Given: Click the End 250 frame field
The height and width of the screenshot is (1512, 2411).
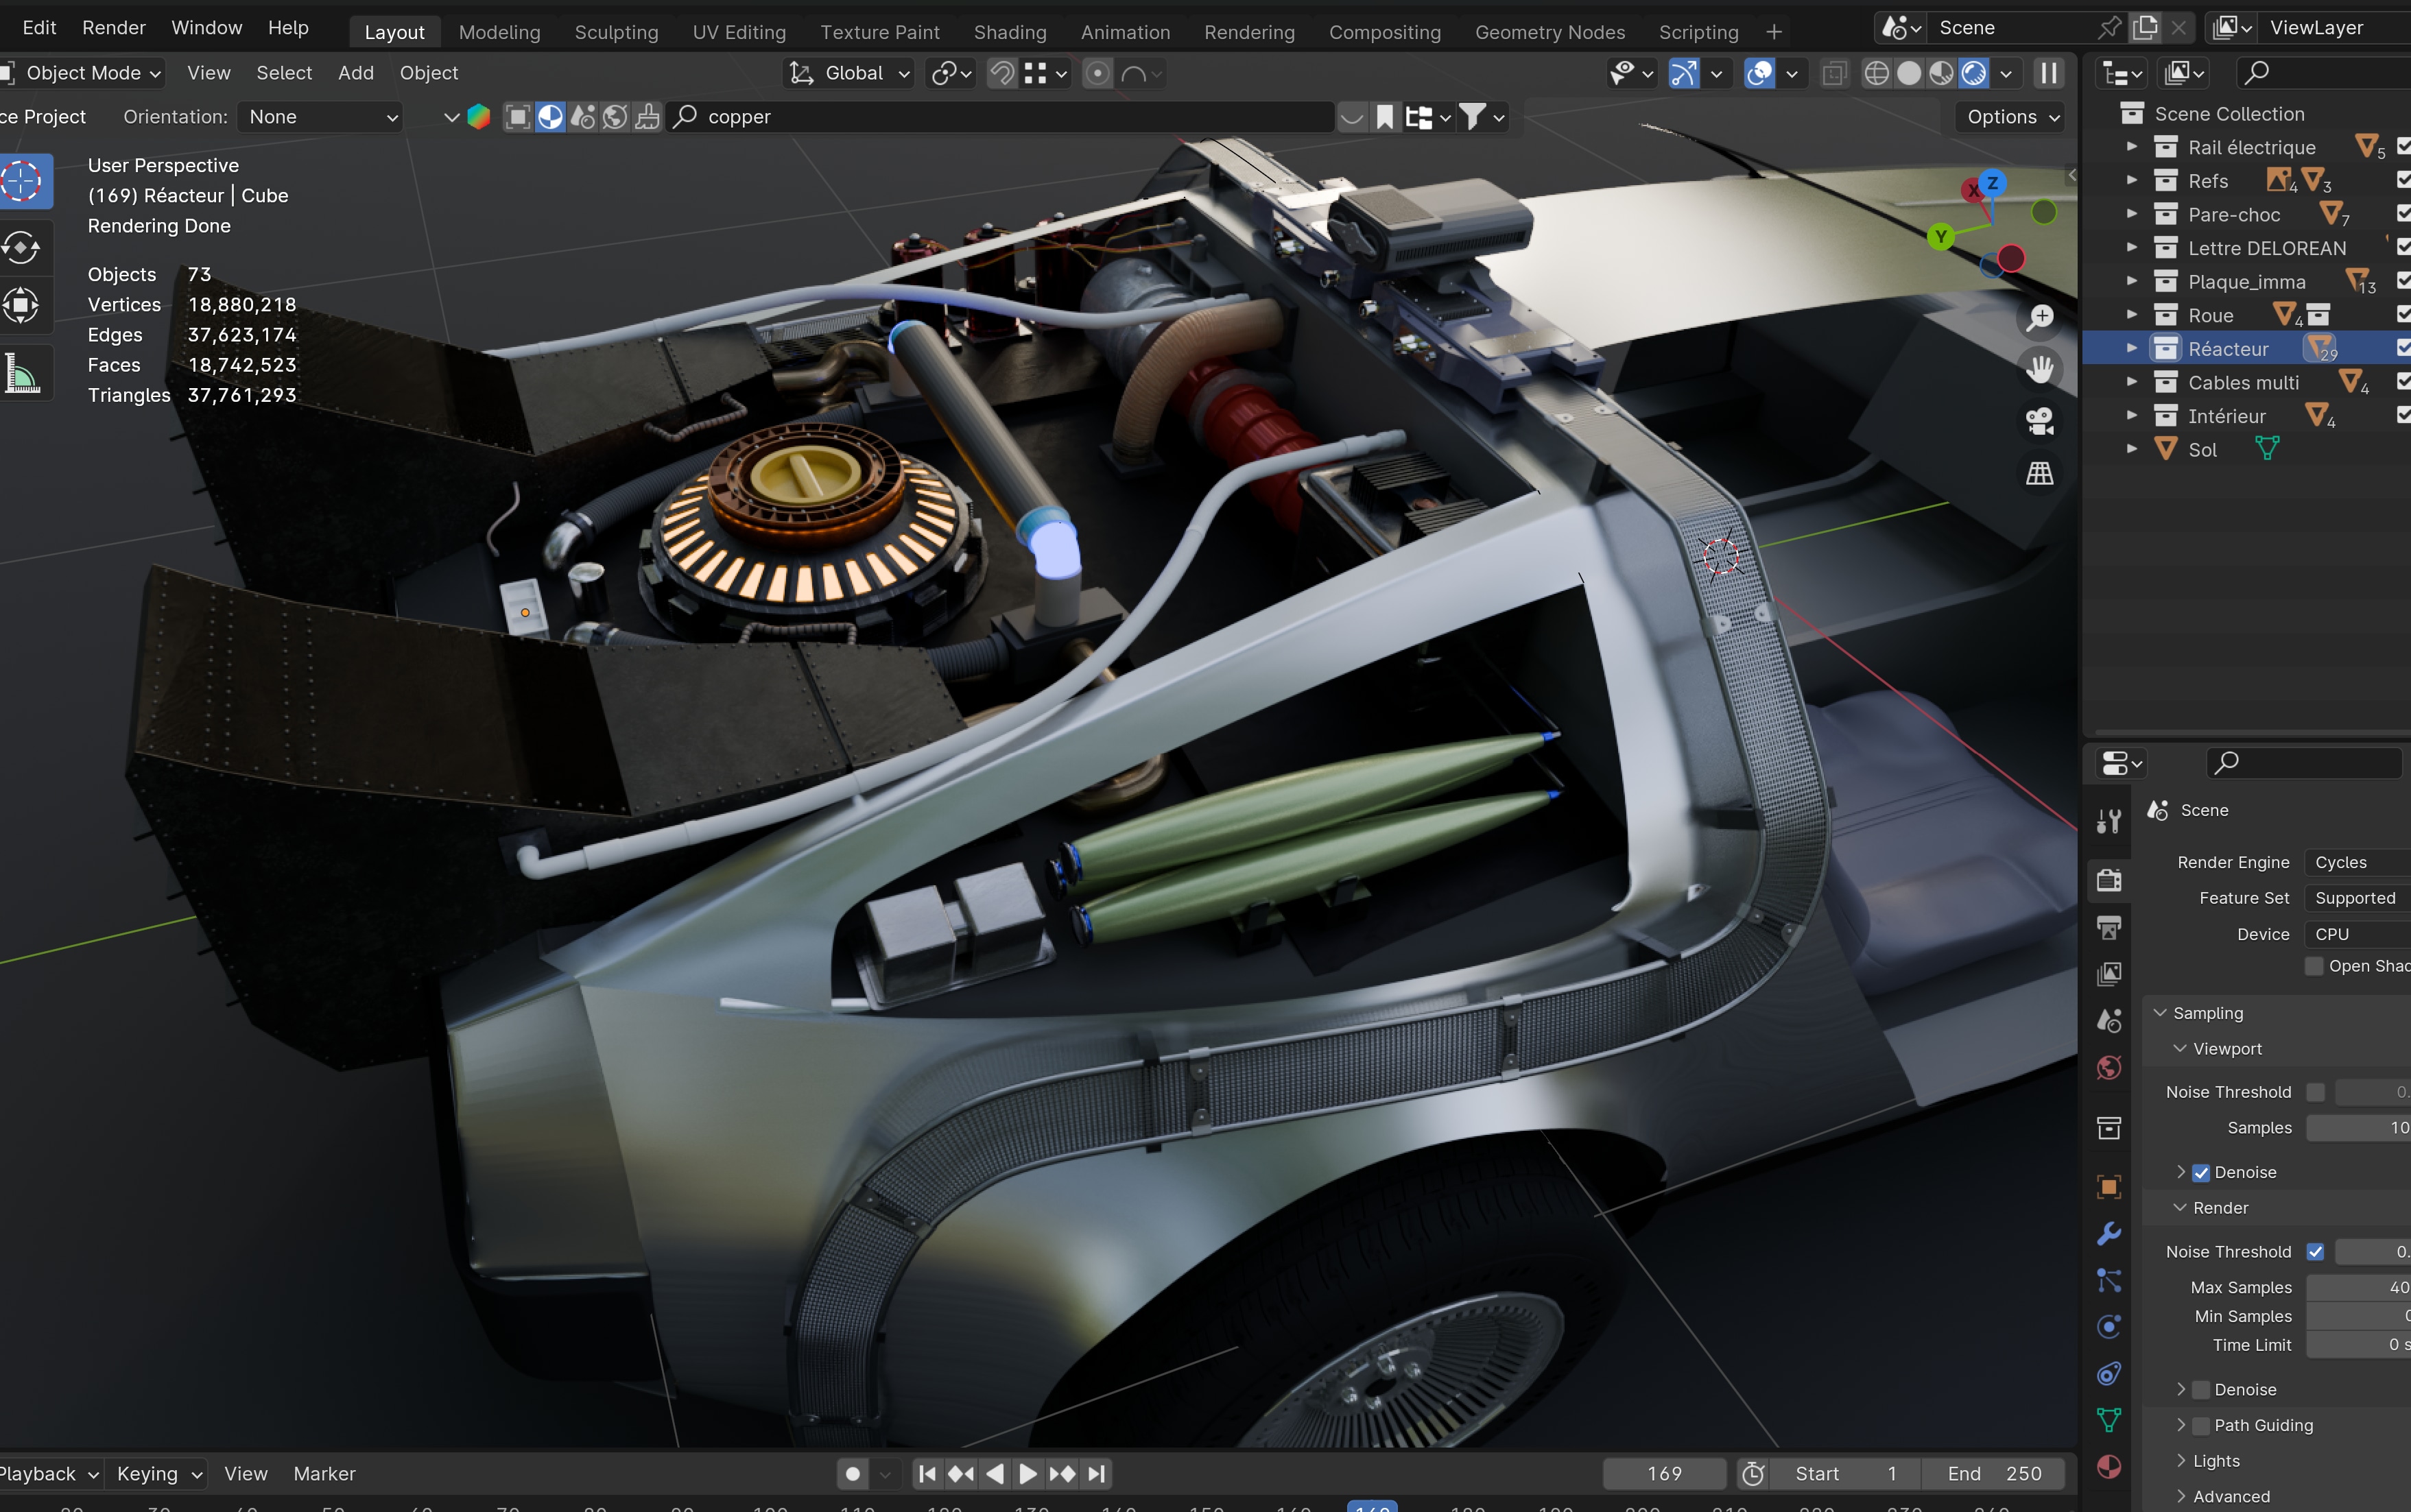Looking at the screenshot, I should click(x=1993, y=1473).
